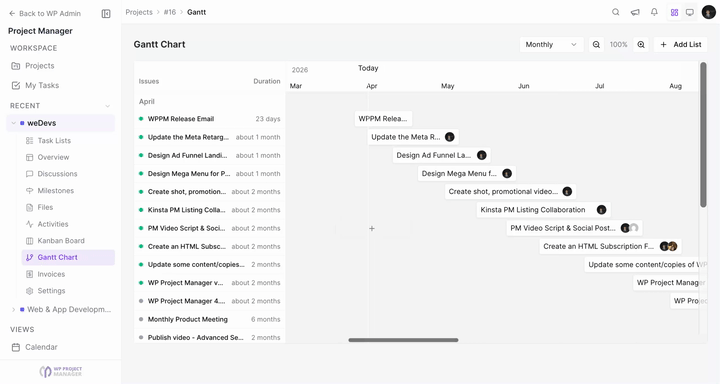The image size is (720, 384).
Task: Click the April group heading
Action: 147,102
